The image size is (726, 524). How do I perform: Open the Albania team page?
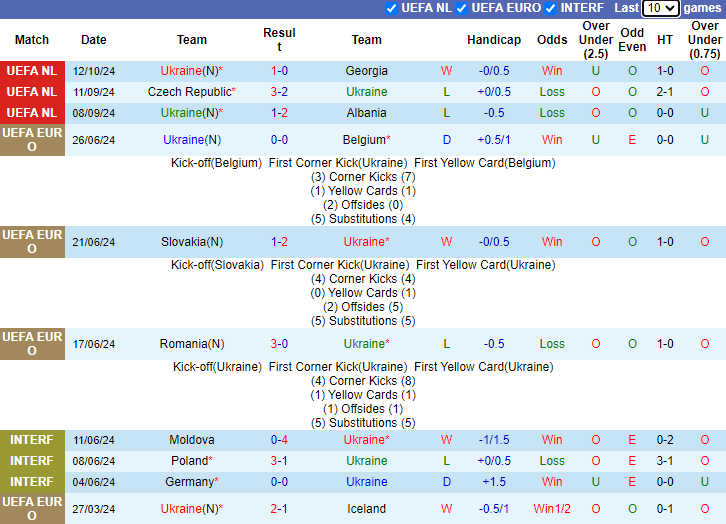click(366, 113)
